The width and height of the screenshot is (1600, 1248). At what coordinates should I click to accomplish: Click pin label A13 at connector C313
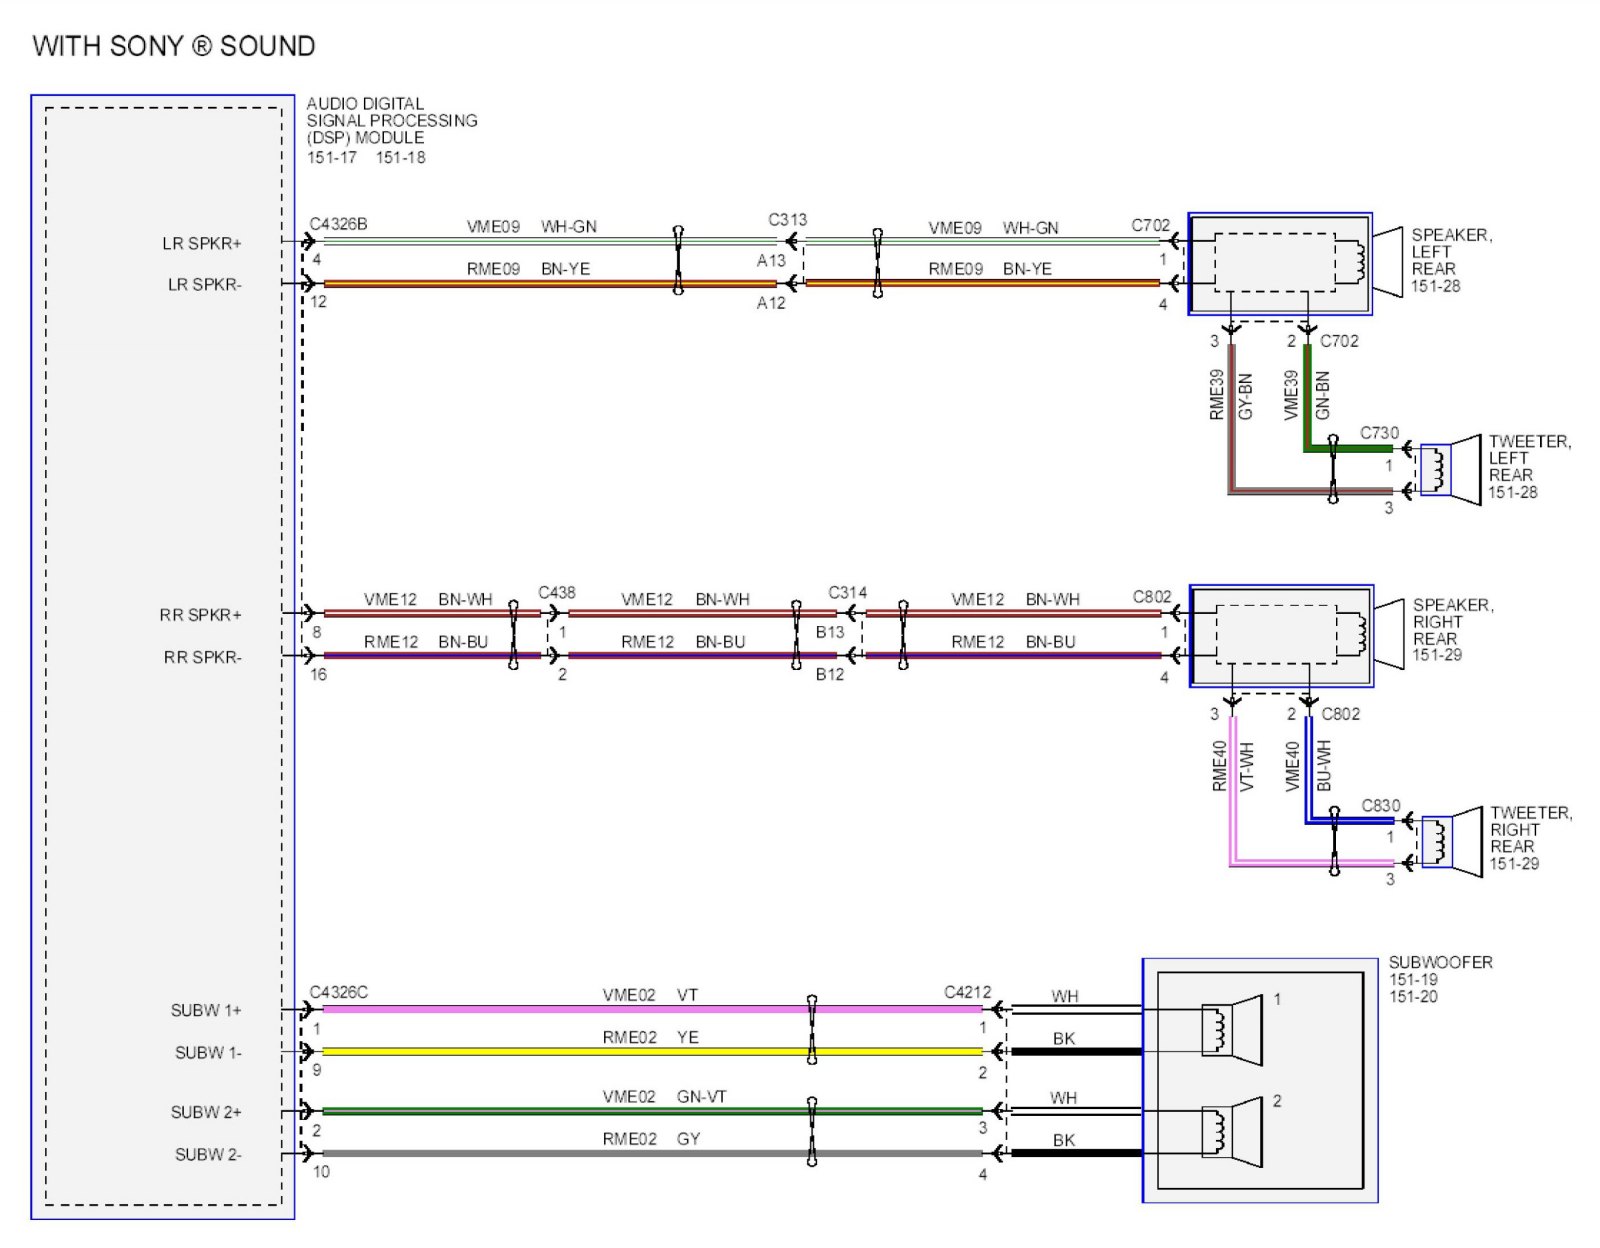click(771, 260)
